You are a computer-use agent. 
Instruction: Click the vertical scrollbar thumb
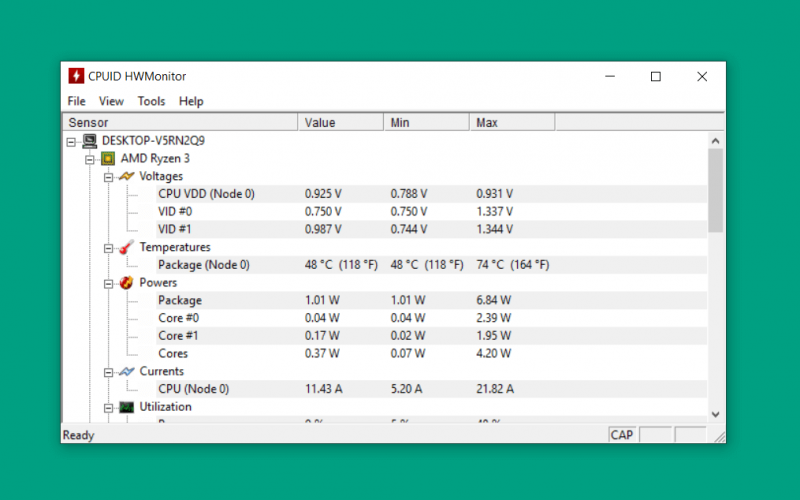[x=715, y=191]
